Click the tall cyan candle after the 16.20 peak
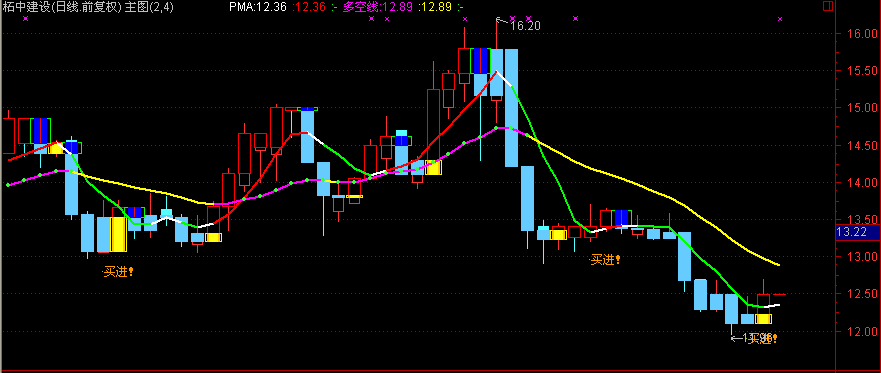This screenshot has height=373, width=881. [511, 108]
